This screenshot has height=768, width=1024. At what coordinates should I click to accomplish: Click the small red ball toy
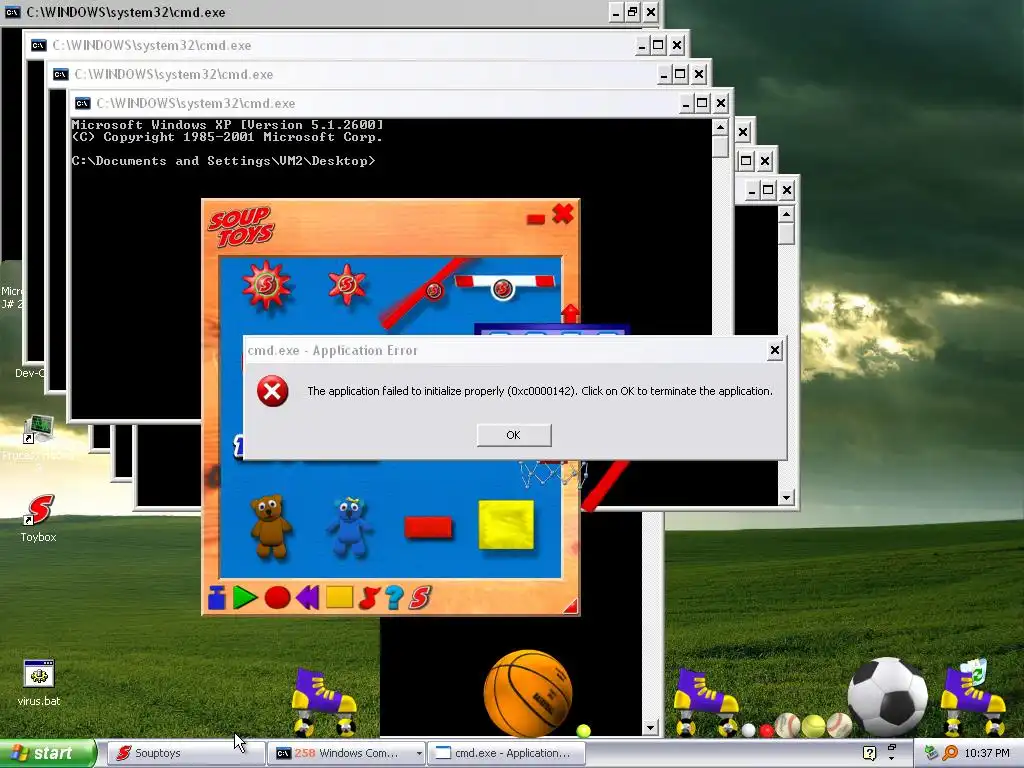[767, 730]
